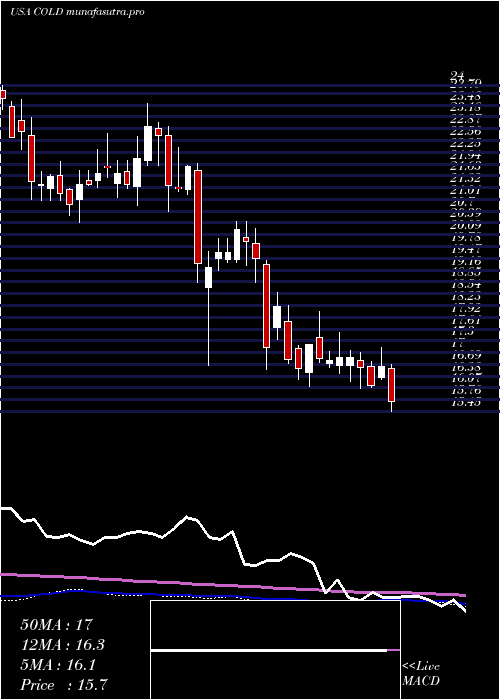Click the '22.56' price axis label
Screen dimensions: 500x700
point(466,132)
